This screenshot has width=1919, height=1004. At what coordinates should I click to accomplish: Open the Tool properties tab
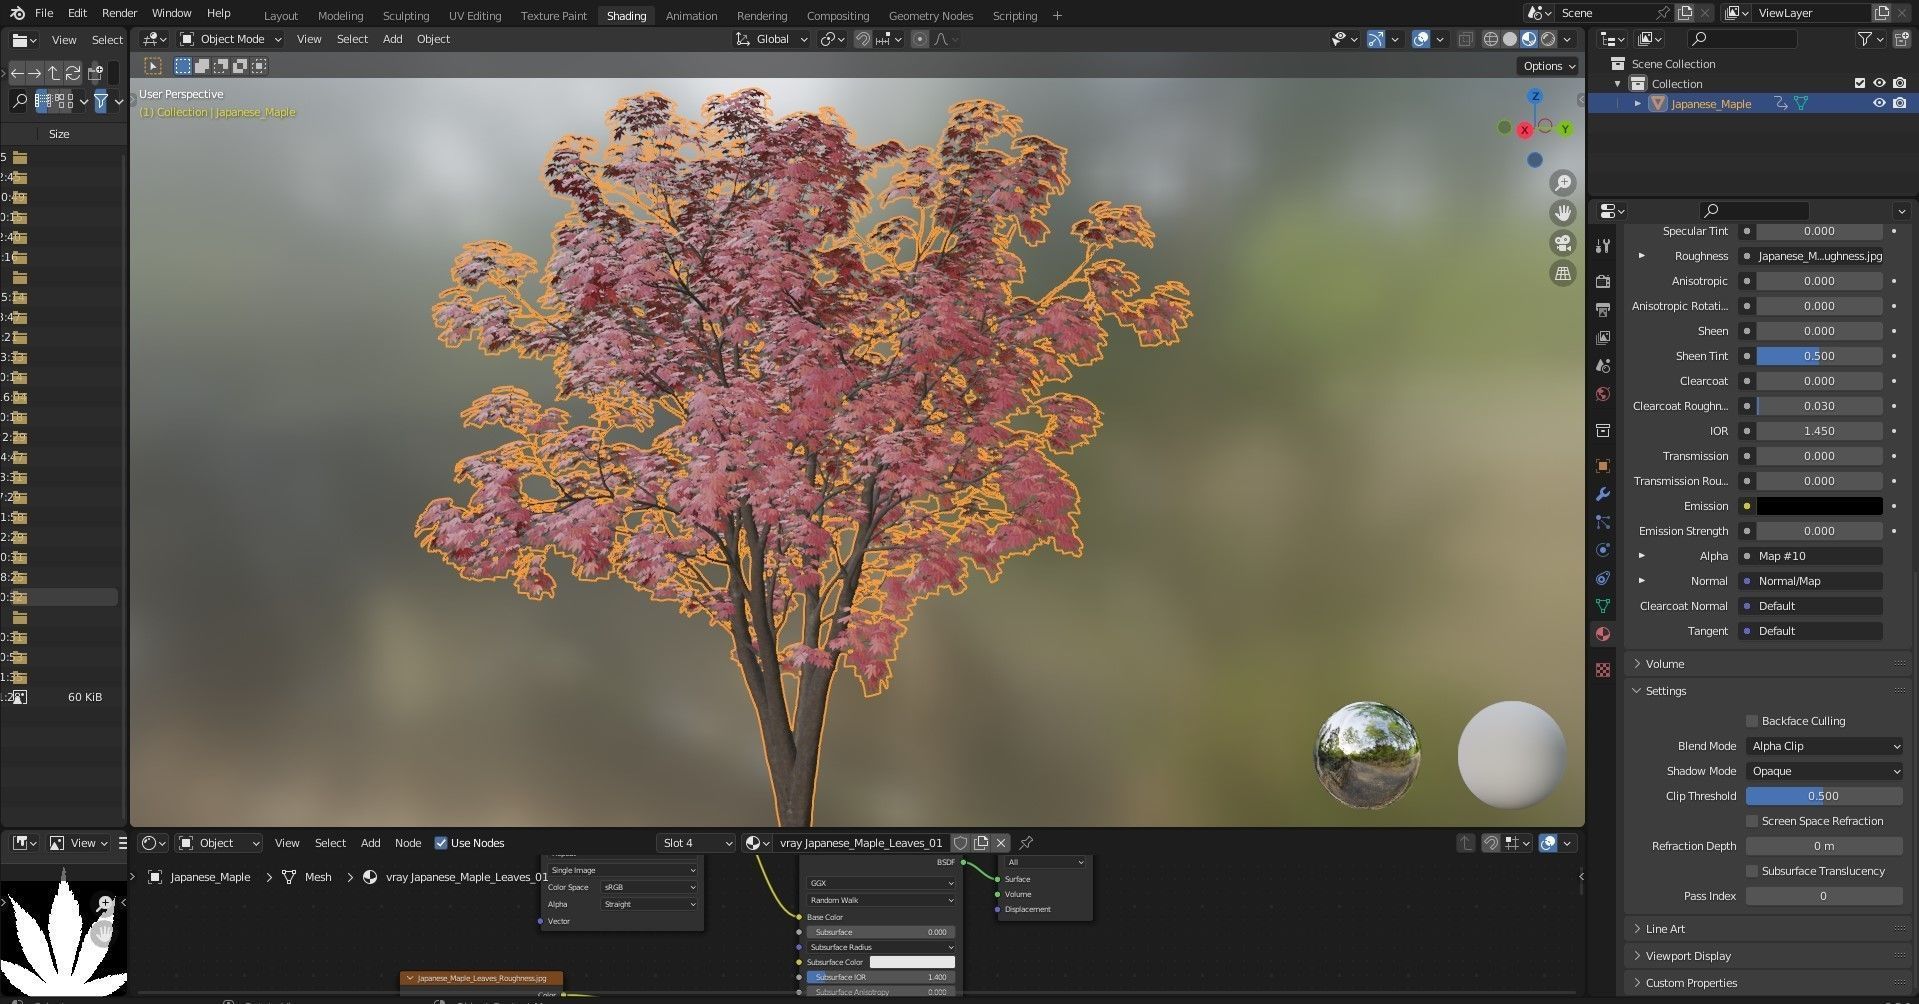1603,246
